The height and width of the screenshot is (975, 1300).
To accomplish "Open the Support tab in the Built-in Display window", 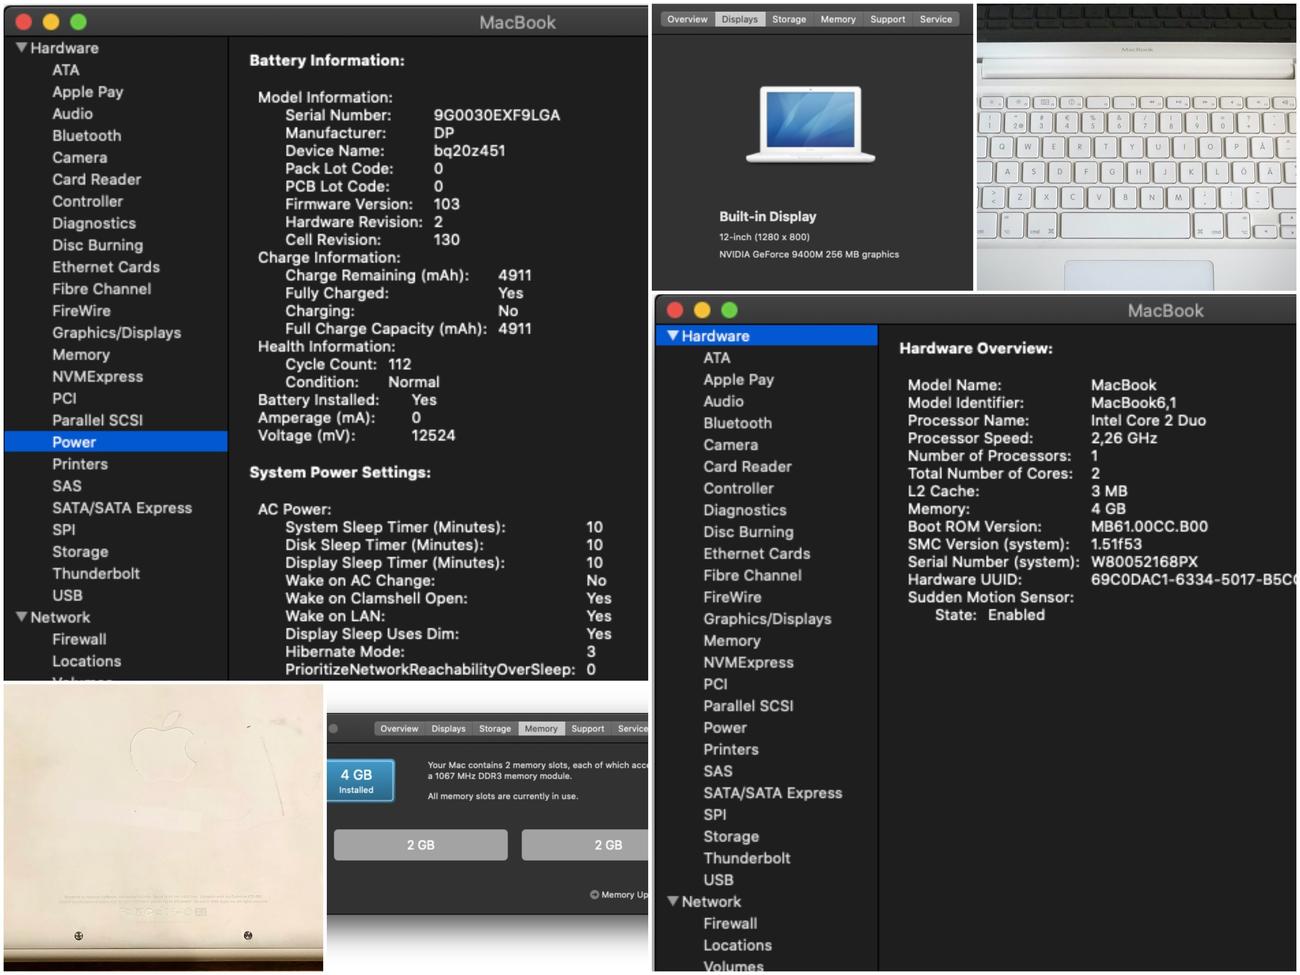I will [887, 19].
